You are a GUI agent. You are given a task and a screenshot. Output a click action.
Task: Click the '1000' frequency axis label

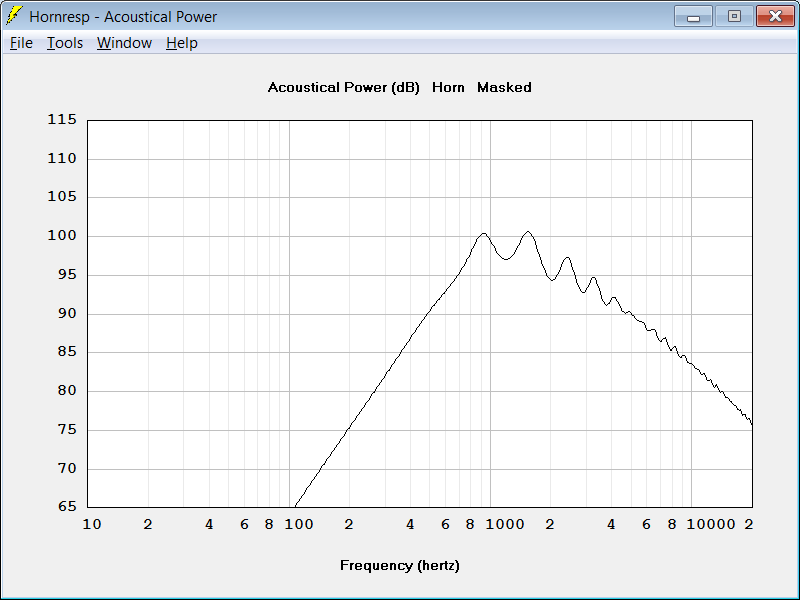[x=505, y=524]
